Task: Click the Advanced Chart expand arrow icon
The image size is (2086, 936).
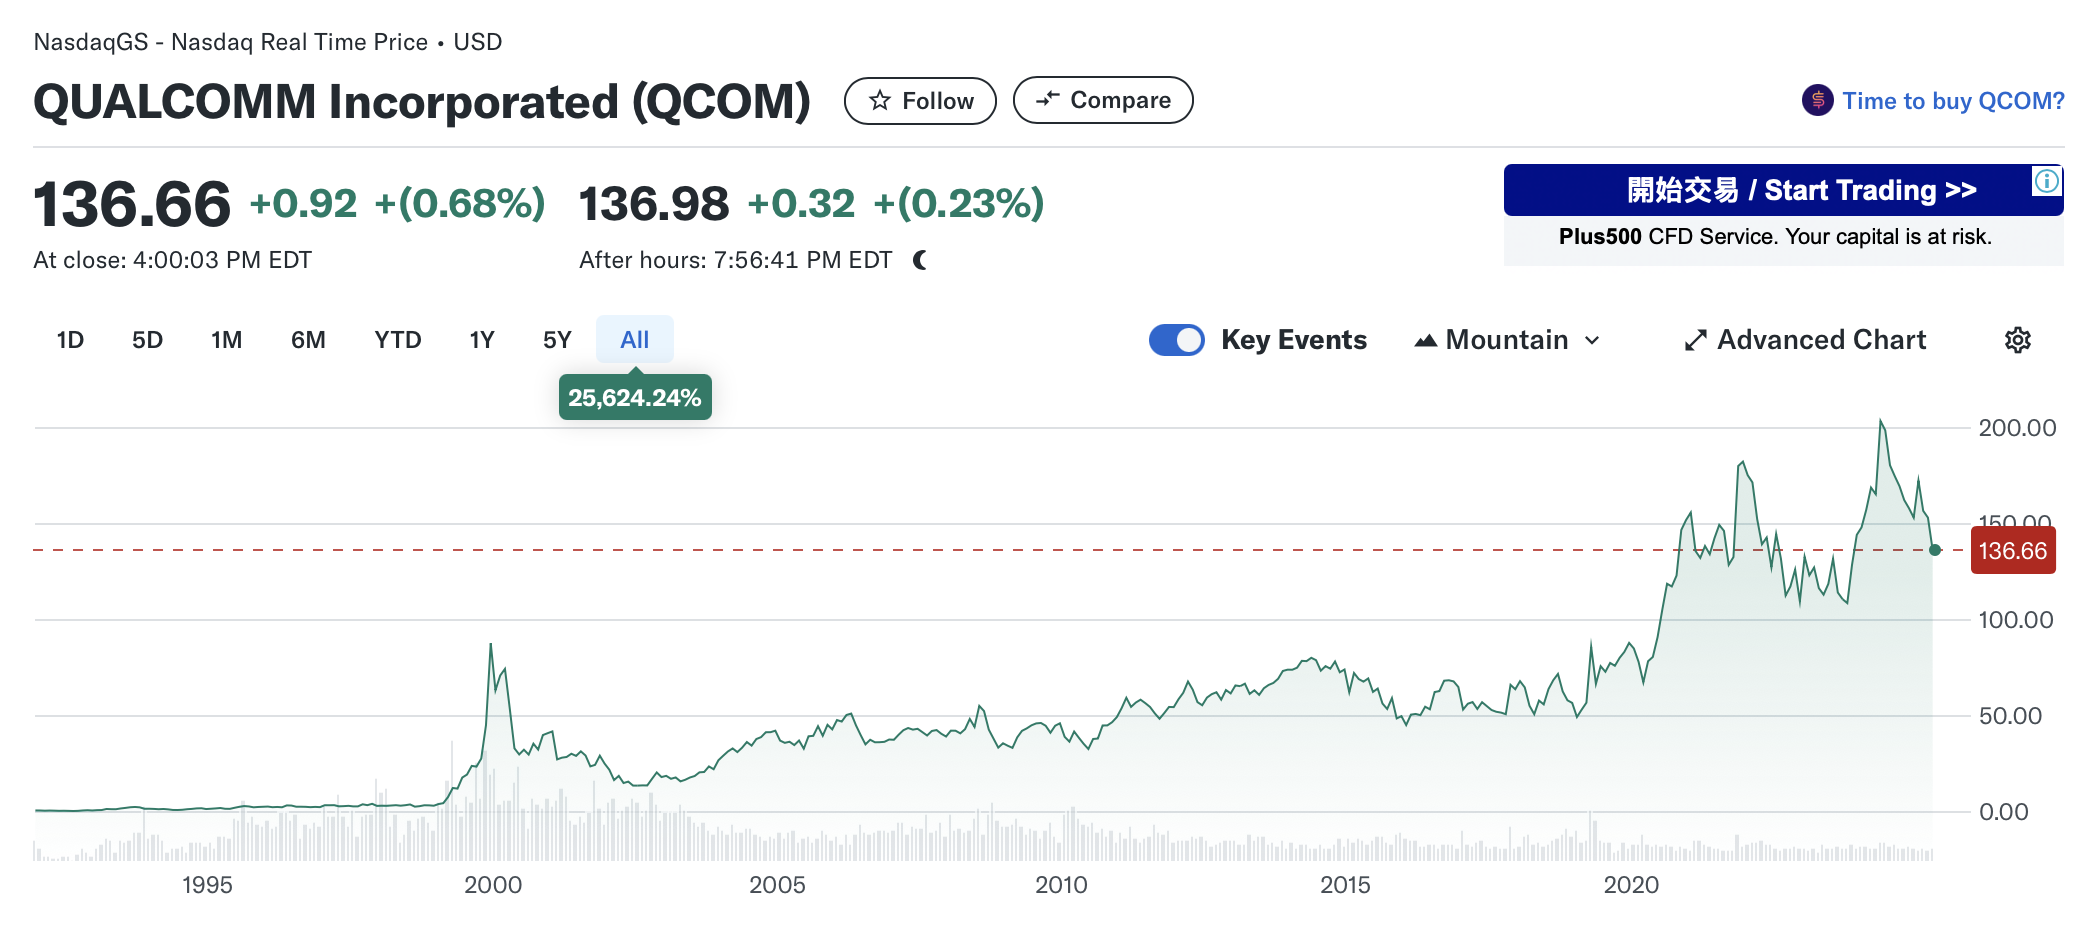Action: 1695,341
